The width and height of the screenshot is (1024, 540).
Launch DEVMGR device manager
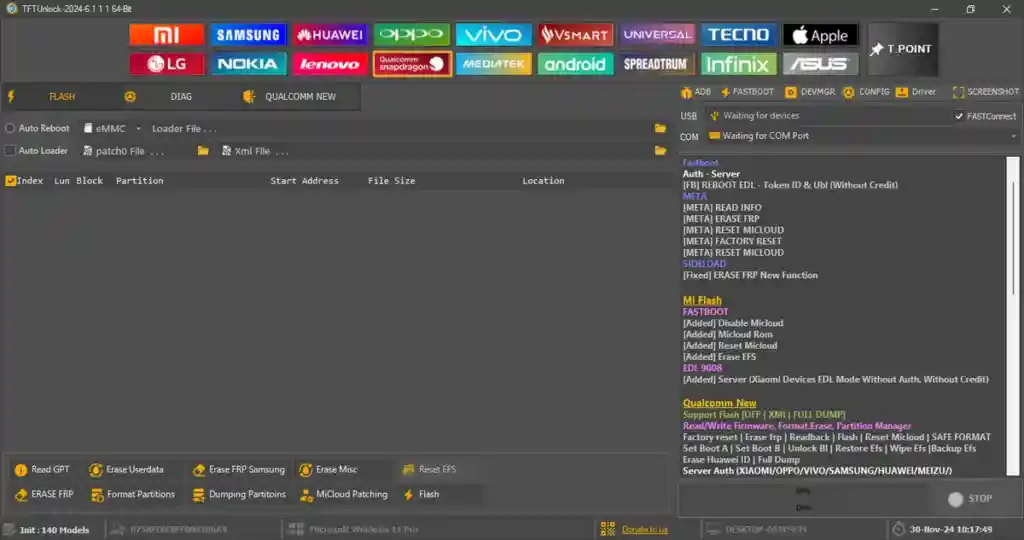[x=810, y=92]
